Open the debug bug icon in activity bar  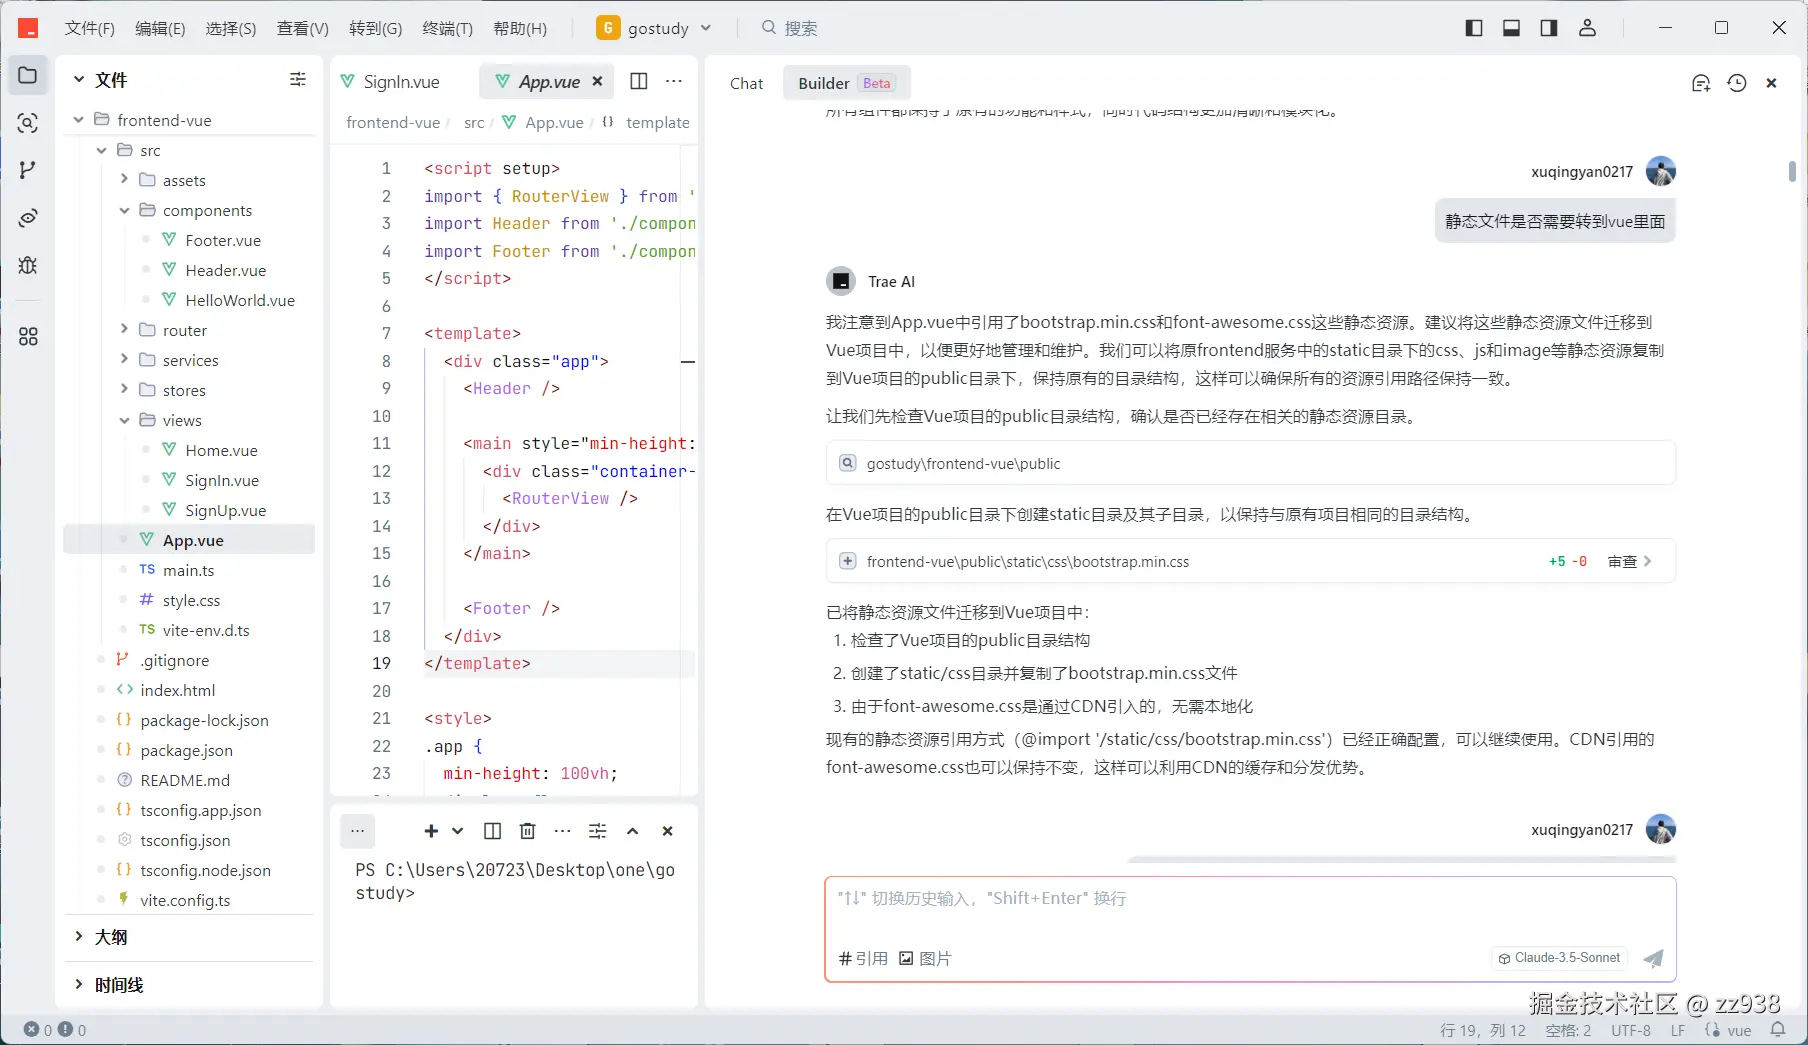point(28,265)
